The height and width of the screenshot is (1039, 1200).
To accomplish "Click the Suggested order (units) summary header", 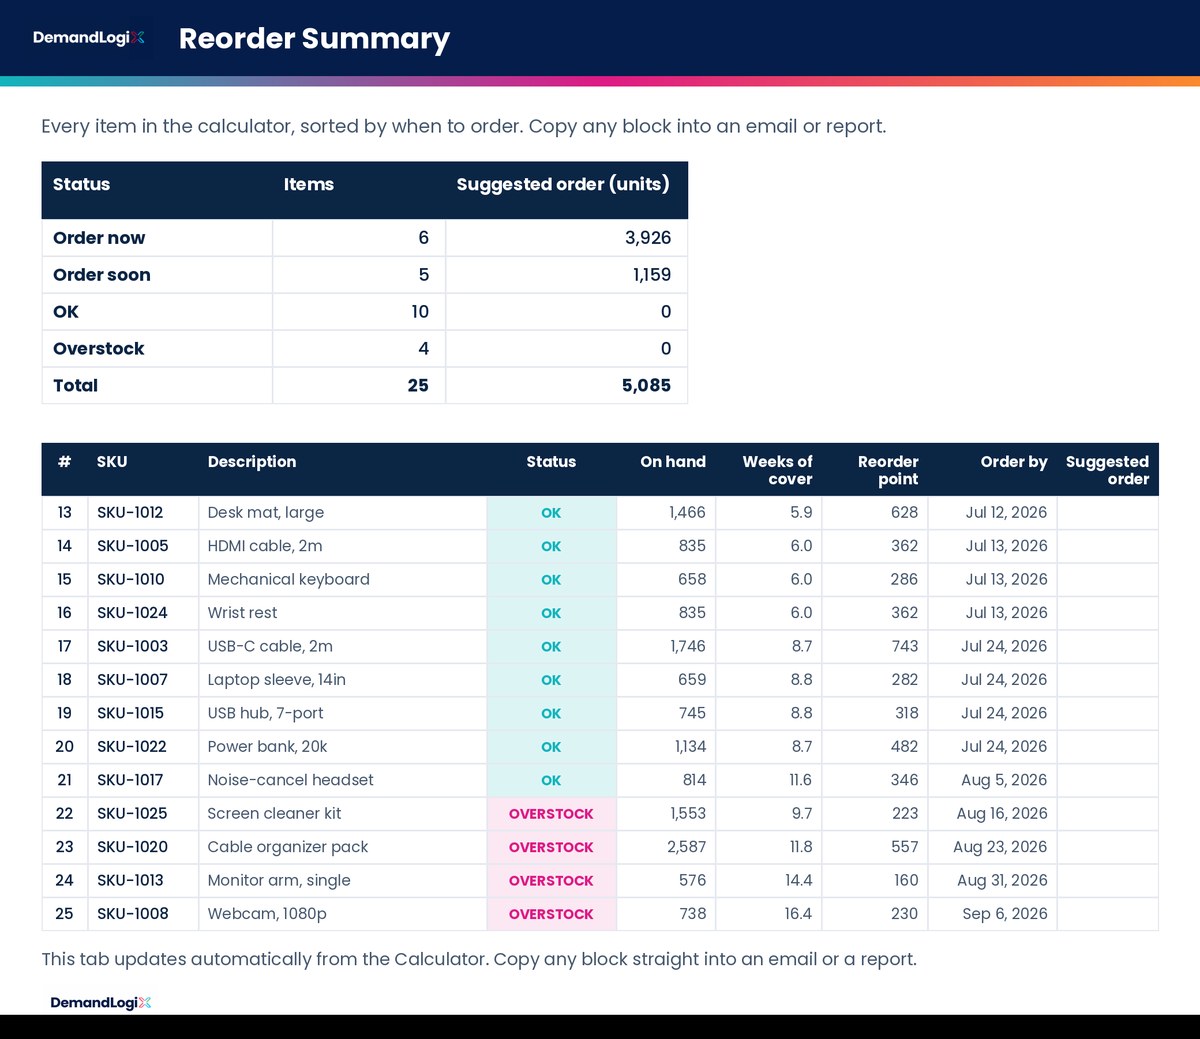I will click(x=563, y=184).
